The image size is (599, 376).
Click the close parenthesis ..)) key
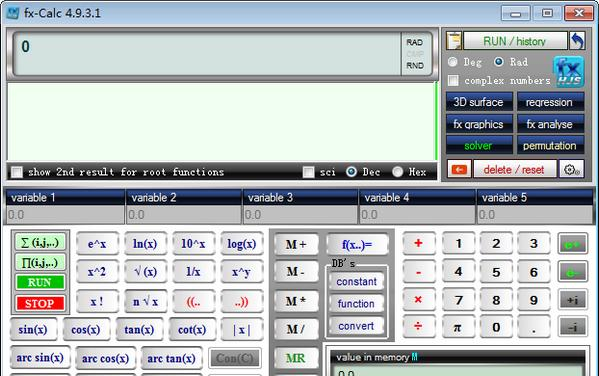coord(242,301)
